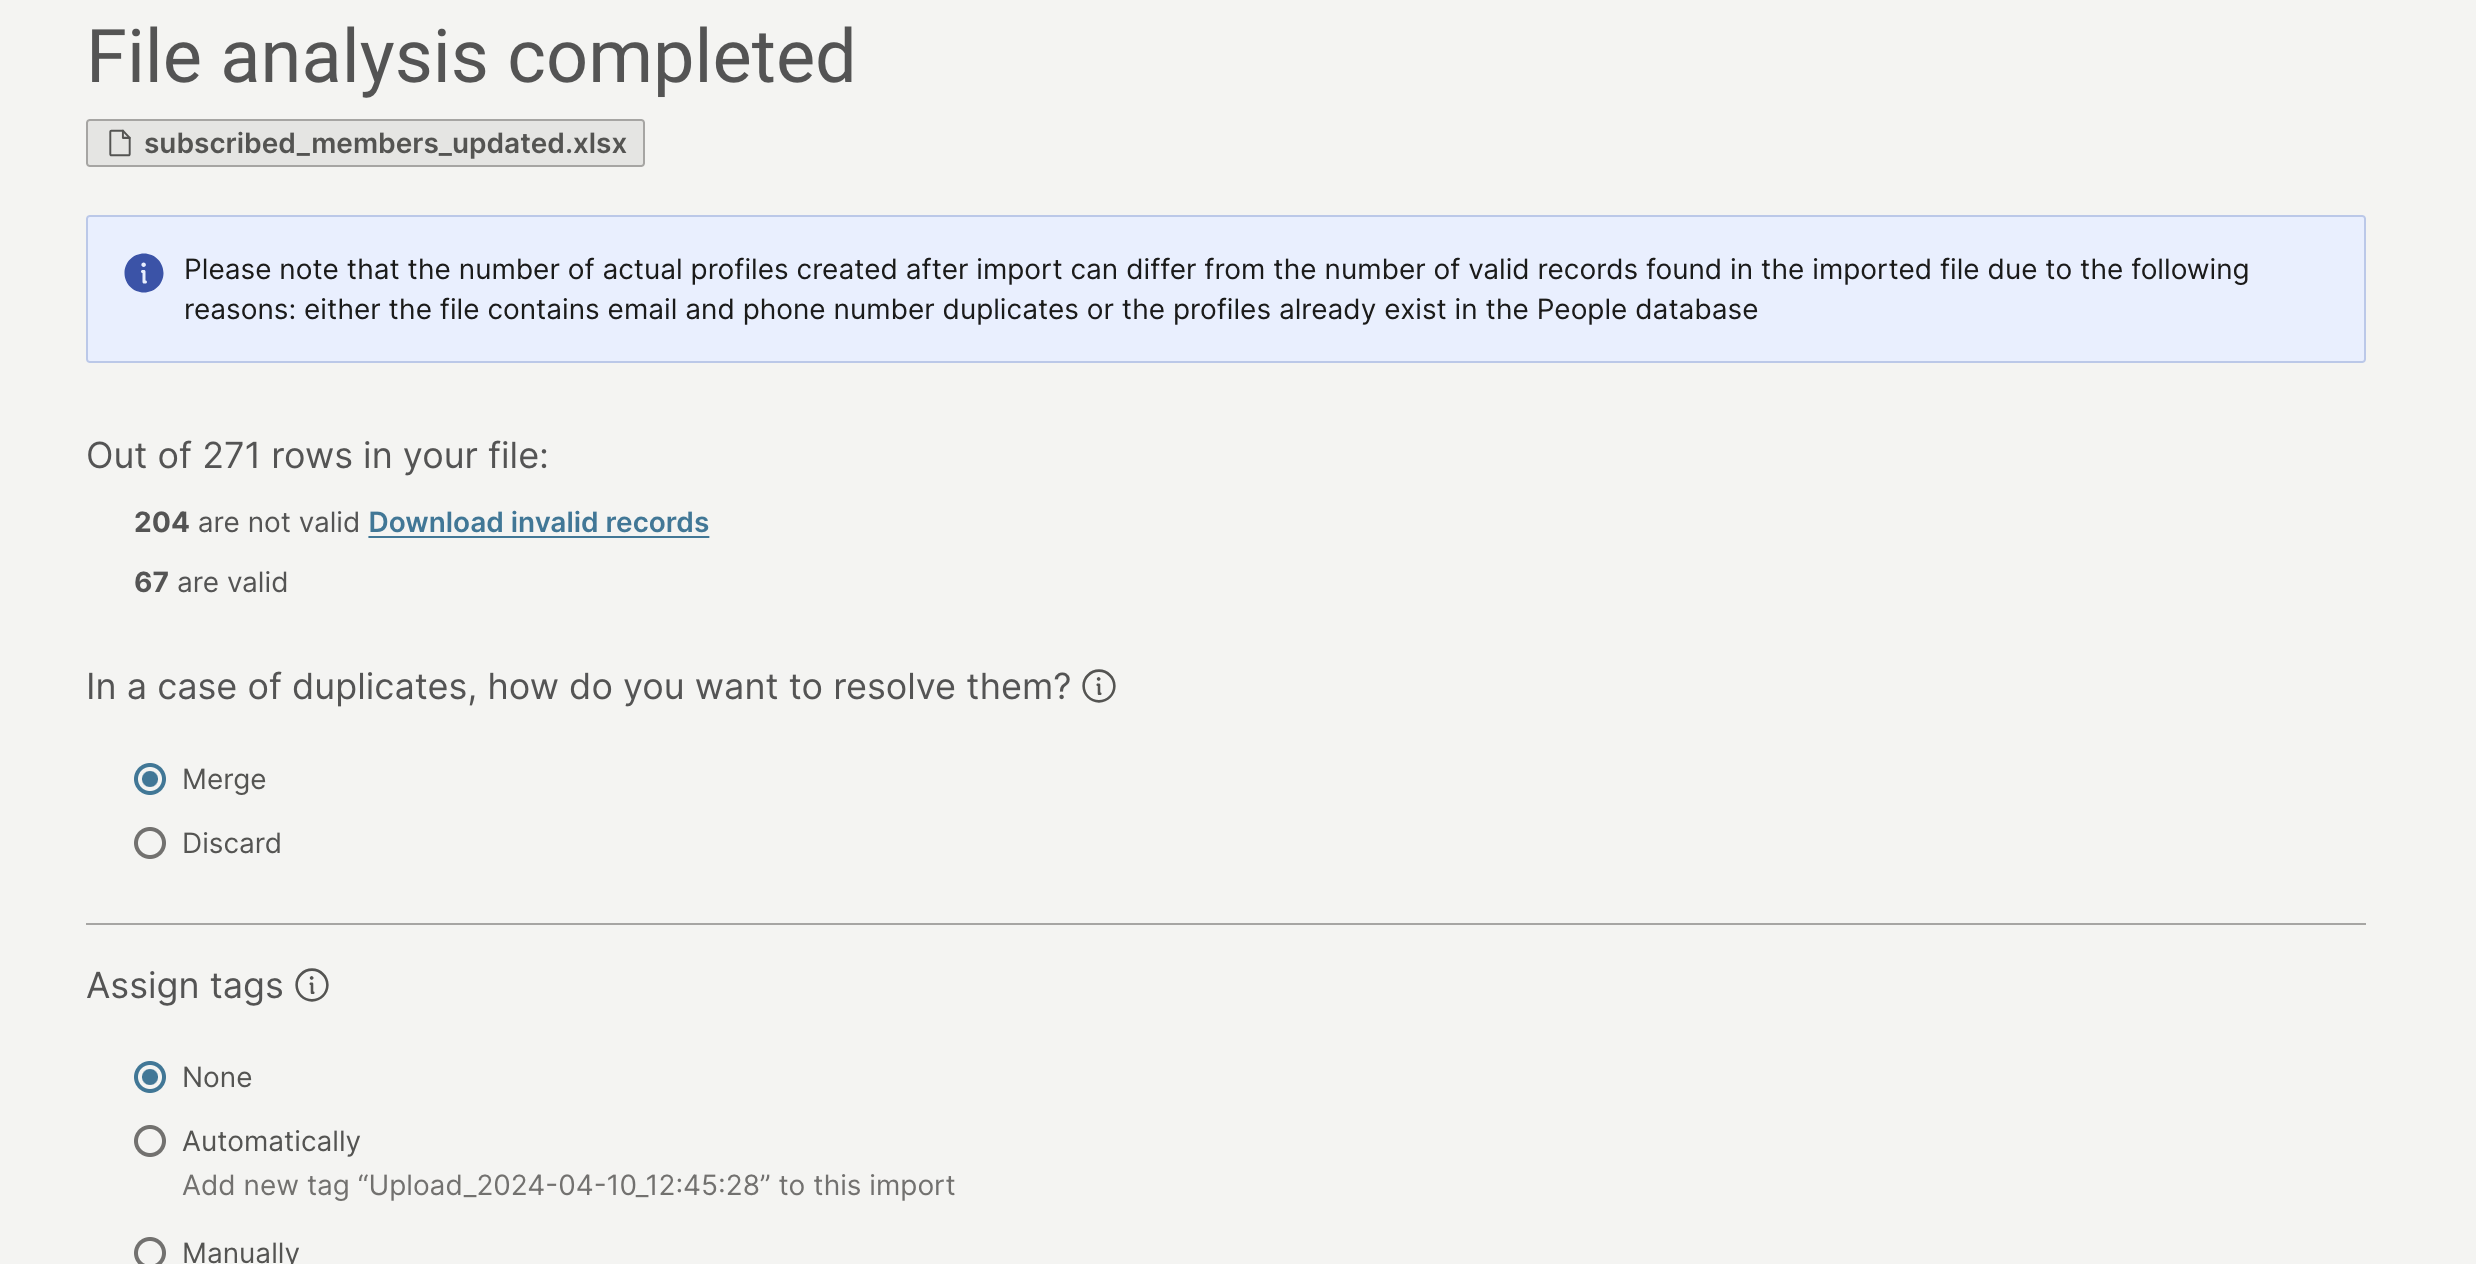
Task: Click the info icon next to Assign tags
Action: click(x=312, y=986)
